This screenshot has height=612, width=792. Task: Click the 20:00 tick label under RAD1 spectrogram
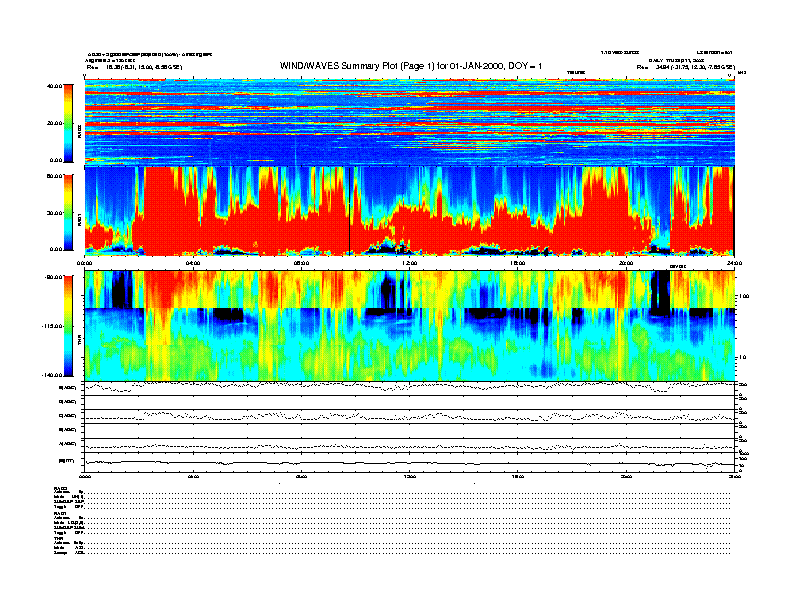(626, 263)
